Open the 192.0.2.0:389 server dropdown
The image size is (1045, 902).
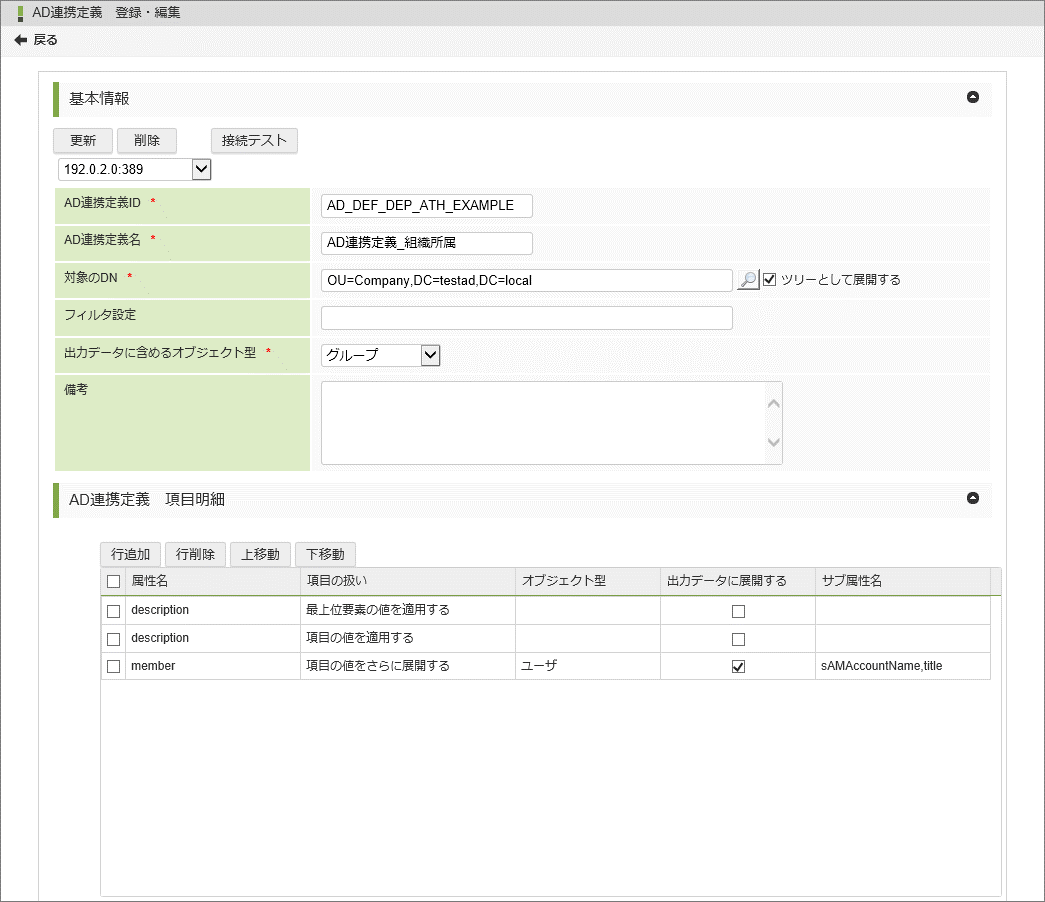coord(201,170)
